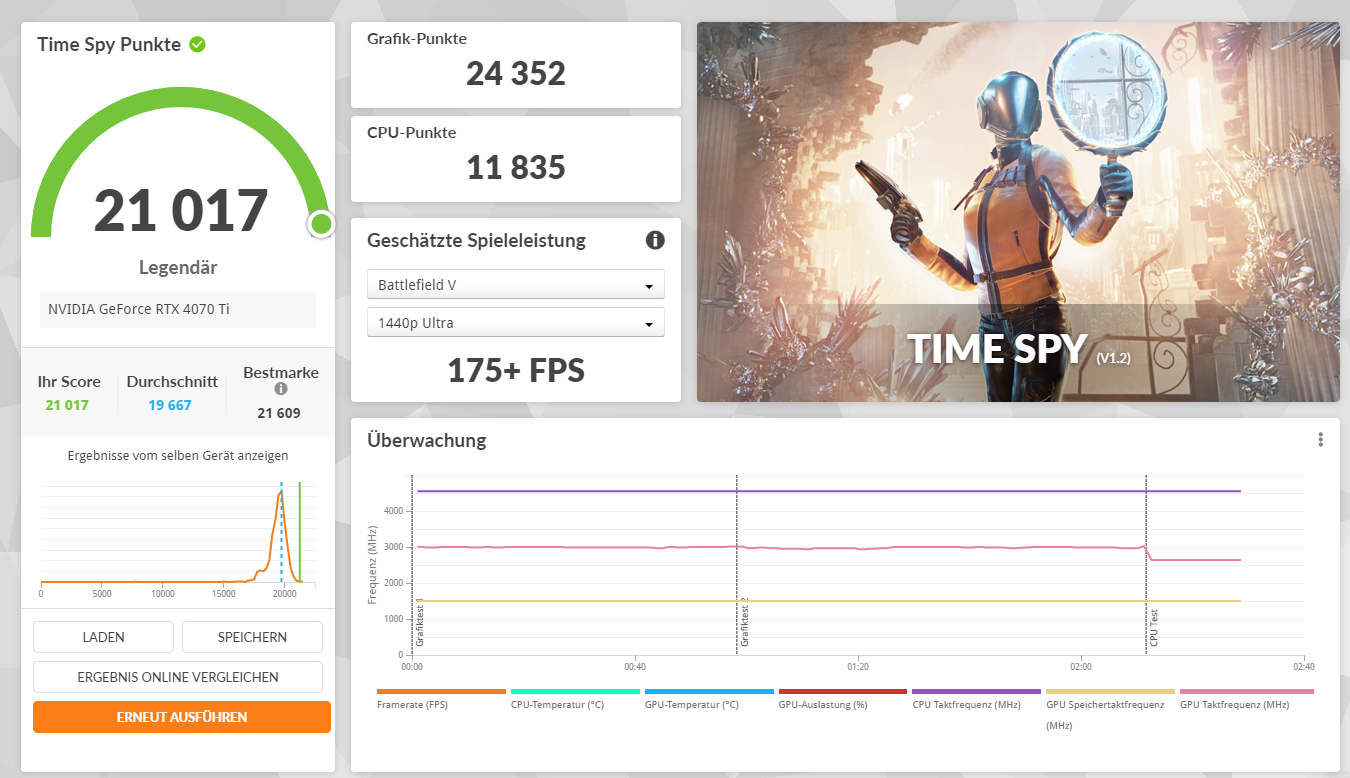Click the ERNEUT AUSFÜHREN button
The height and width of the screenshot is (778, 1350).
(182, 717)
